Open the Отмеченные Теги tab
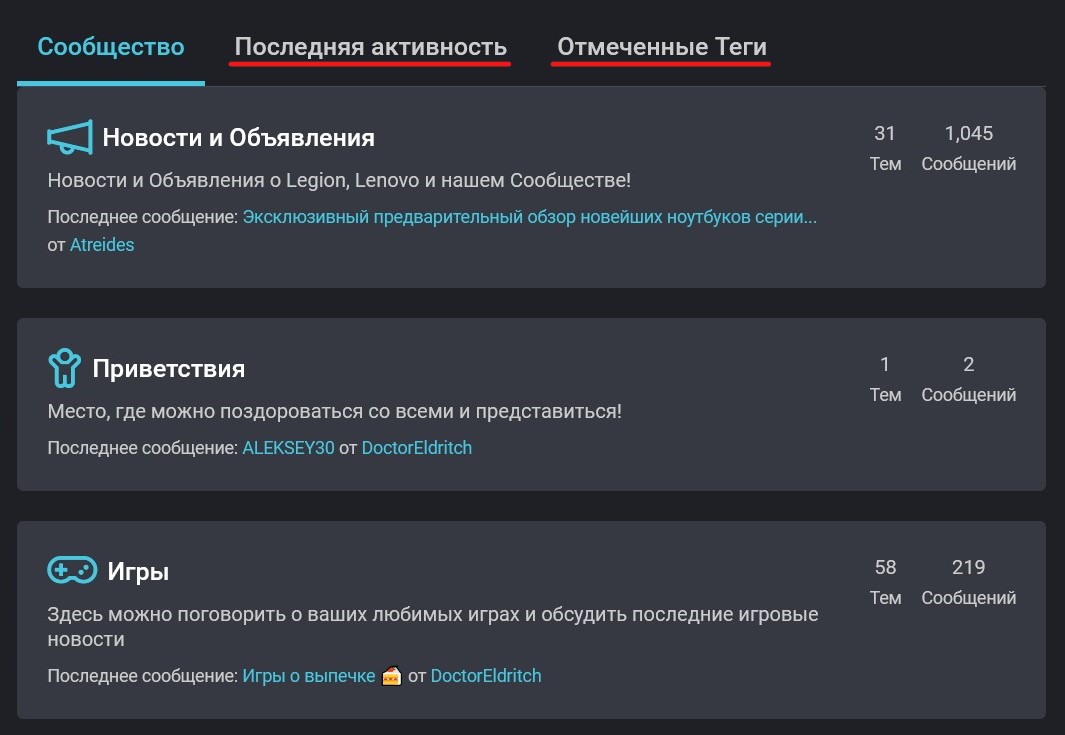Image resolution: width=1065 pixels, height=735 pixels. point(660,46)
